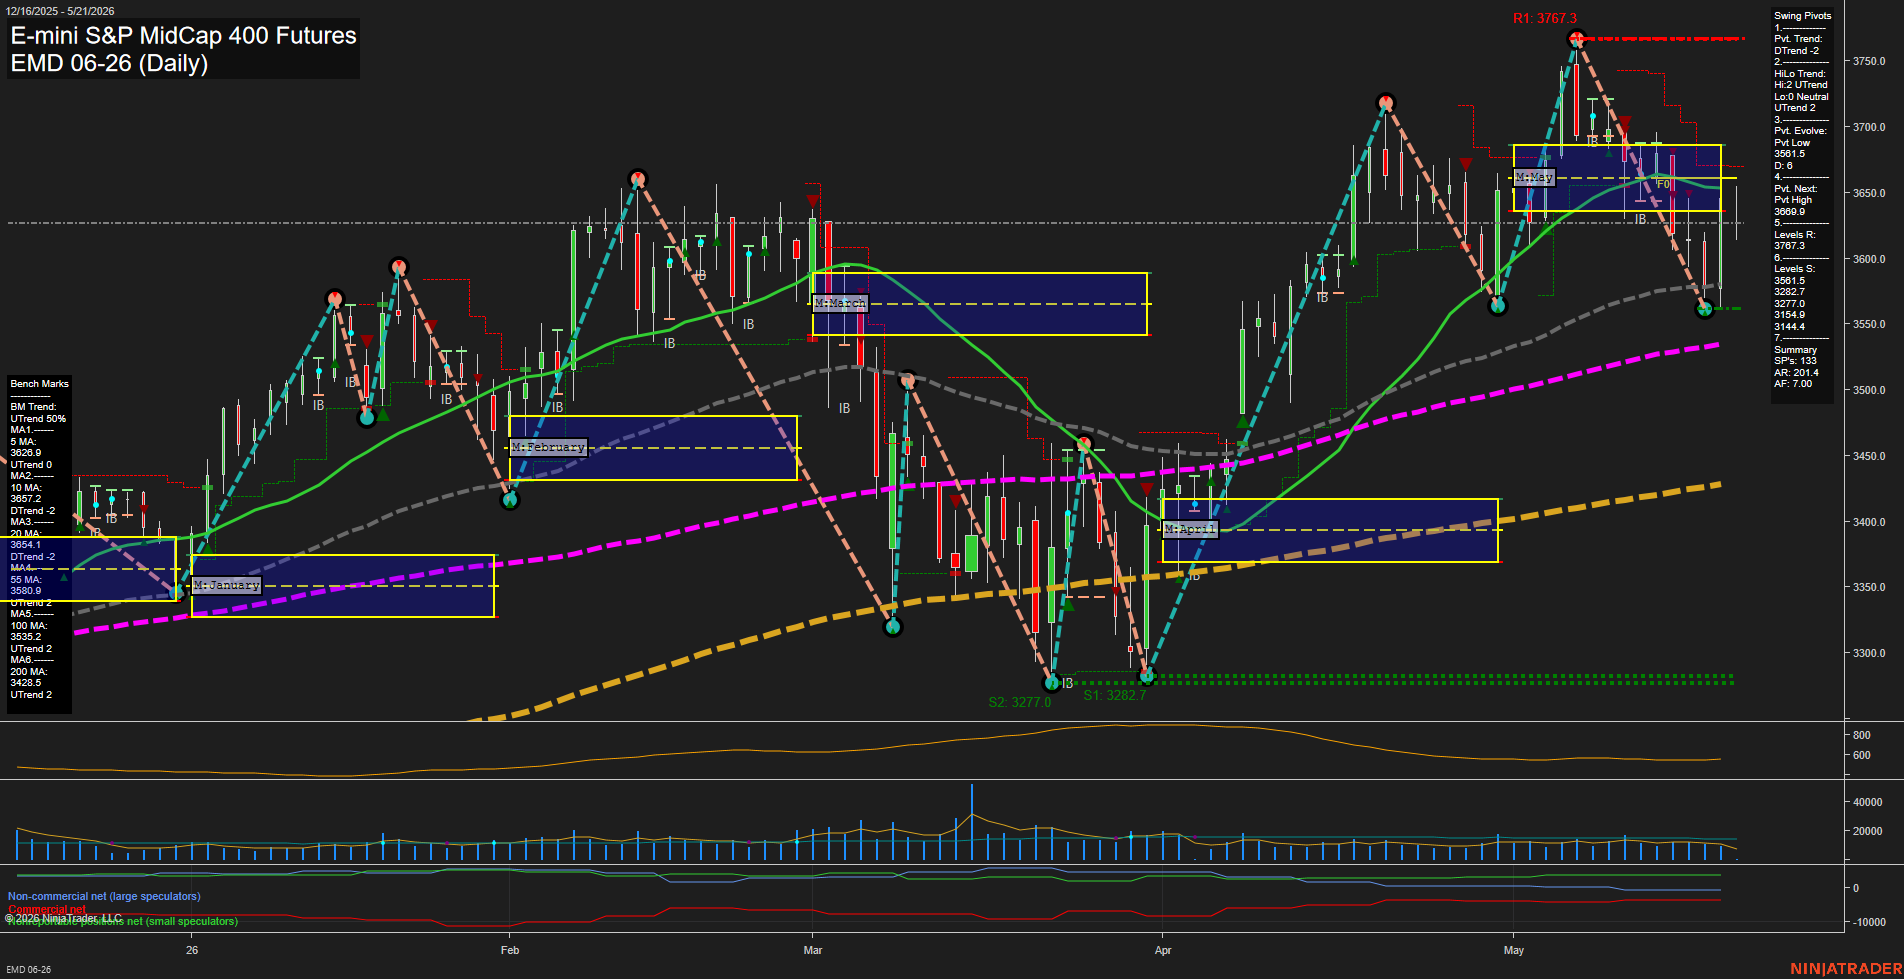Image resolution: width=1904 pixels, height=979 pixels.
Task: Select the M:May monthly range label
Action: tap(1534, 177)
